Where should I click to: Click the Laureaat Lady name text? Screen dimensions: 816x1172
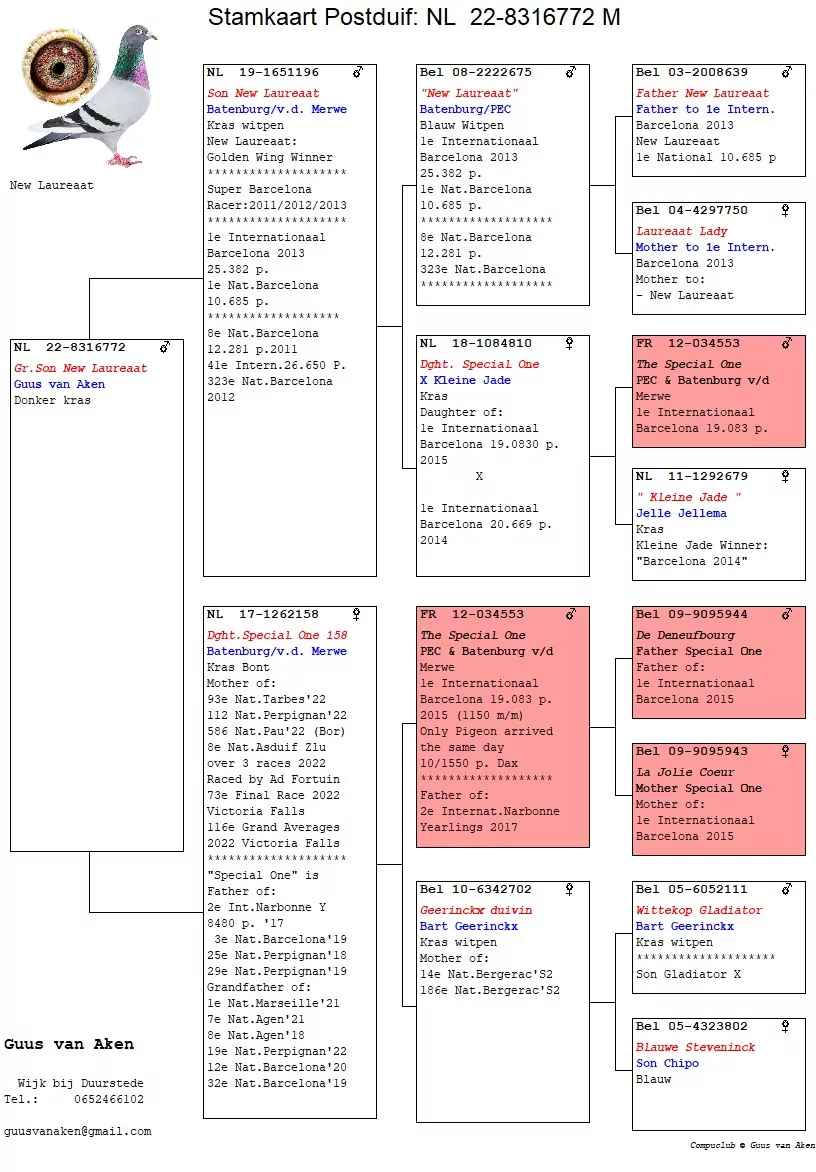pyautogui.click(x=681, y=232)
